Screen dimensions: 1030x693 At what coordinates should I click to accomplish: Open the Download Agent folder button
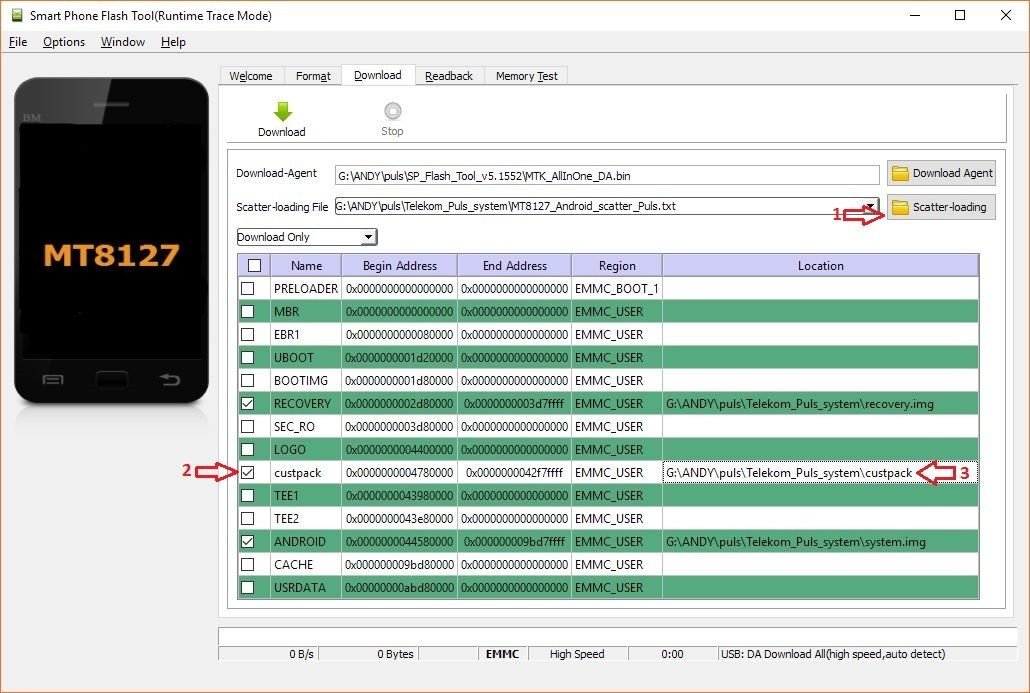tap(941, 173)
